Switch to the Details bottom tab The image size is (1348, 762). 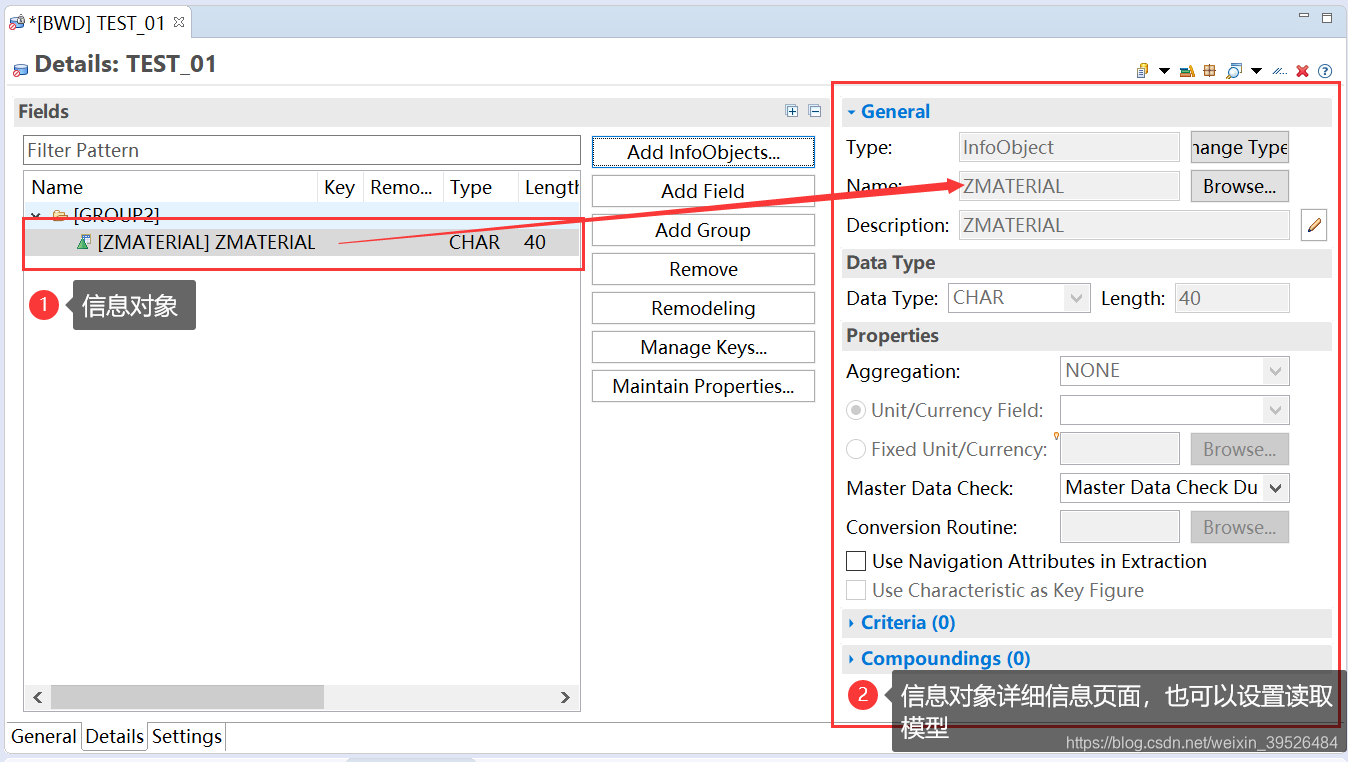[114, 736]
